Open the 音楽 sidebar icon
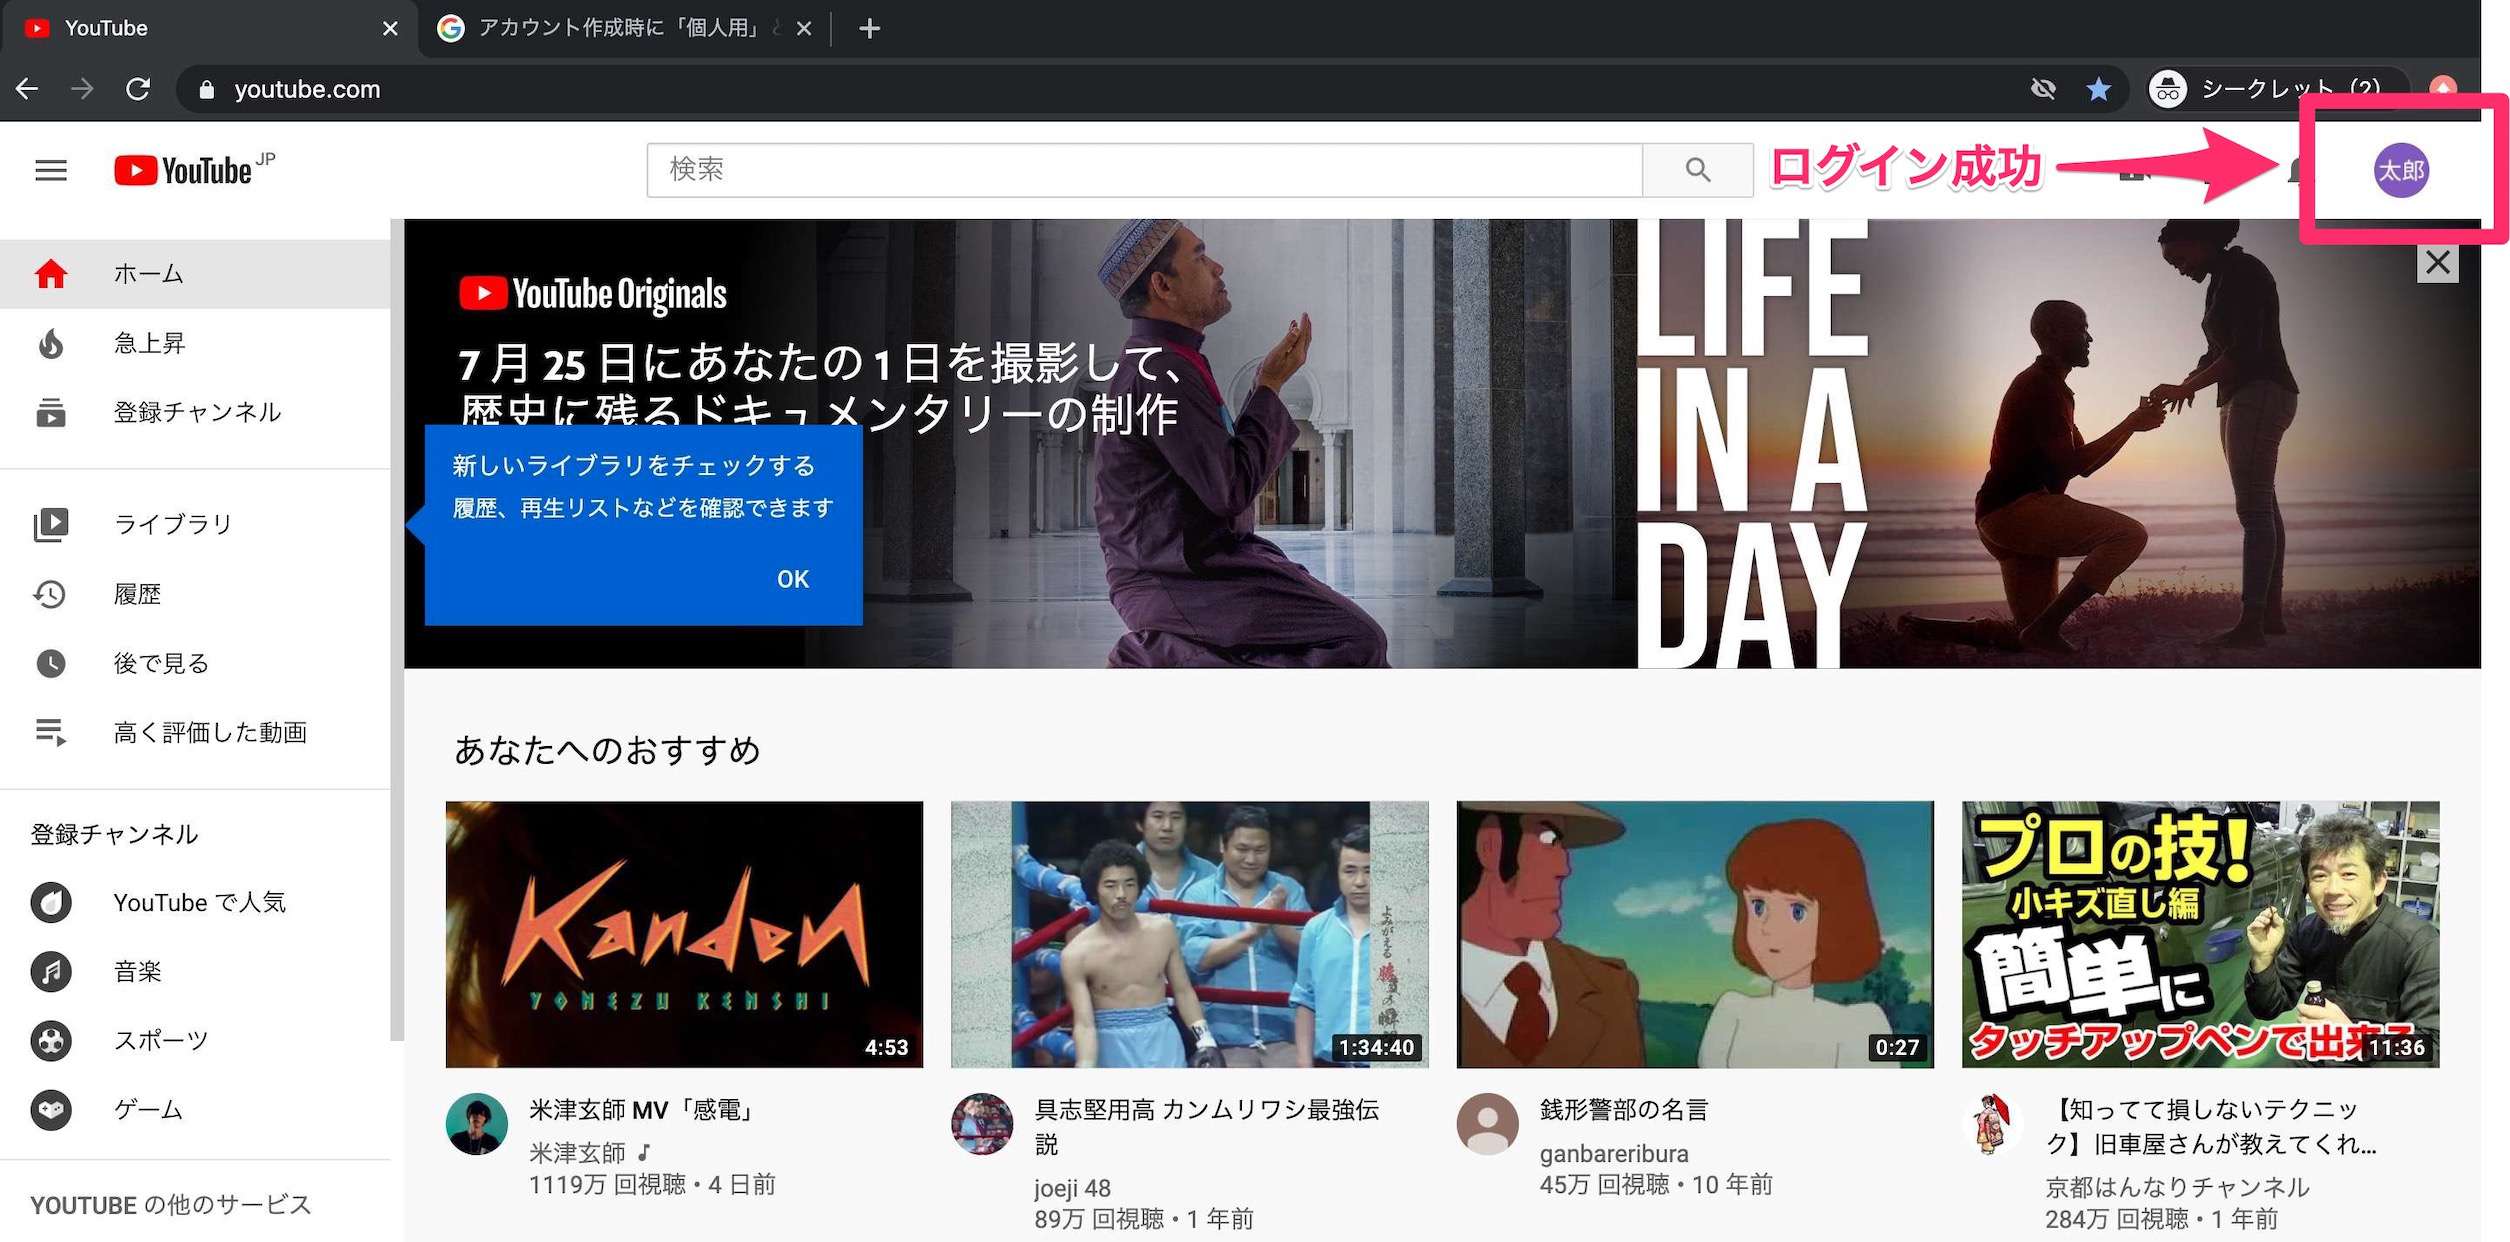Screen dimensions: 2510x1242 click(51, 971)
